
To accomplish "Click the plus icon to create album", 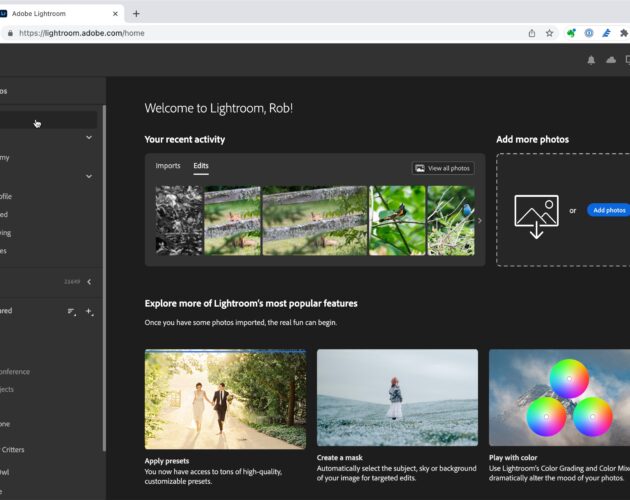I will tap(90, 311).
